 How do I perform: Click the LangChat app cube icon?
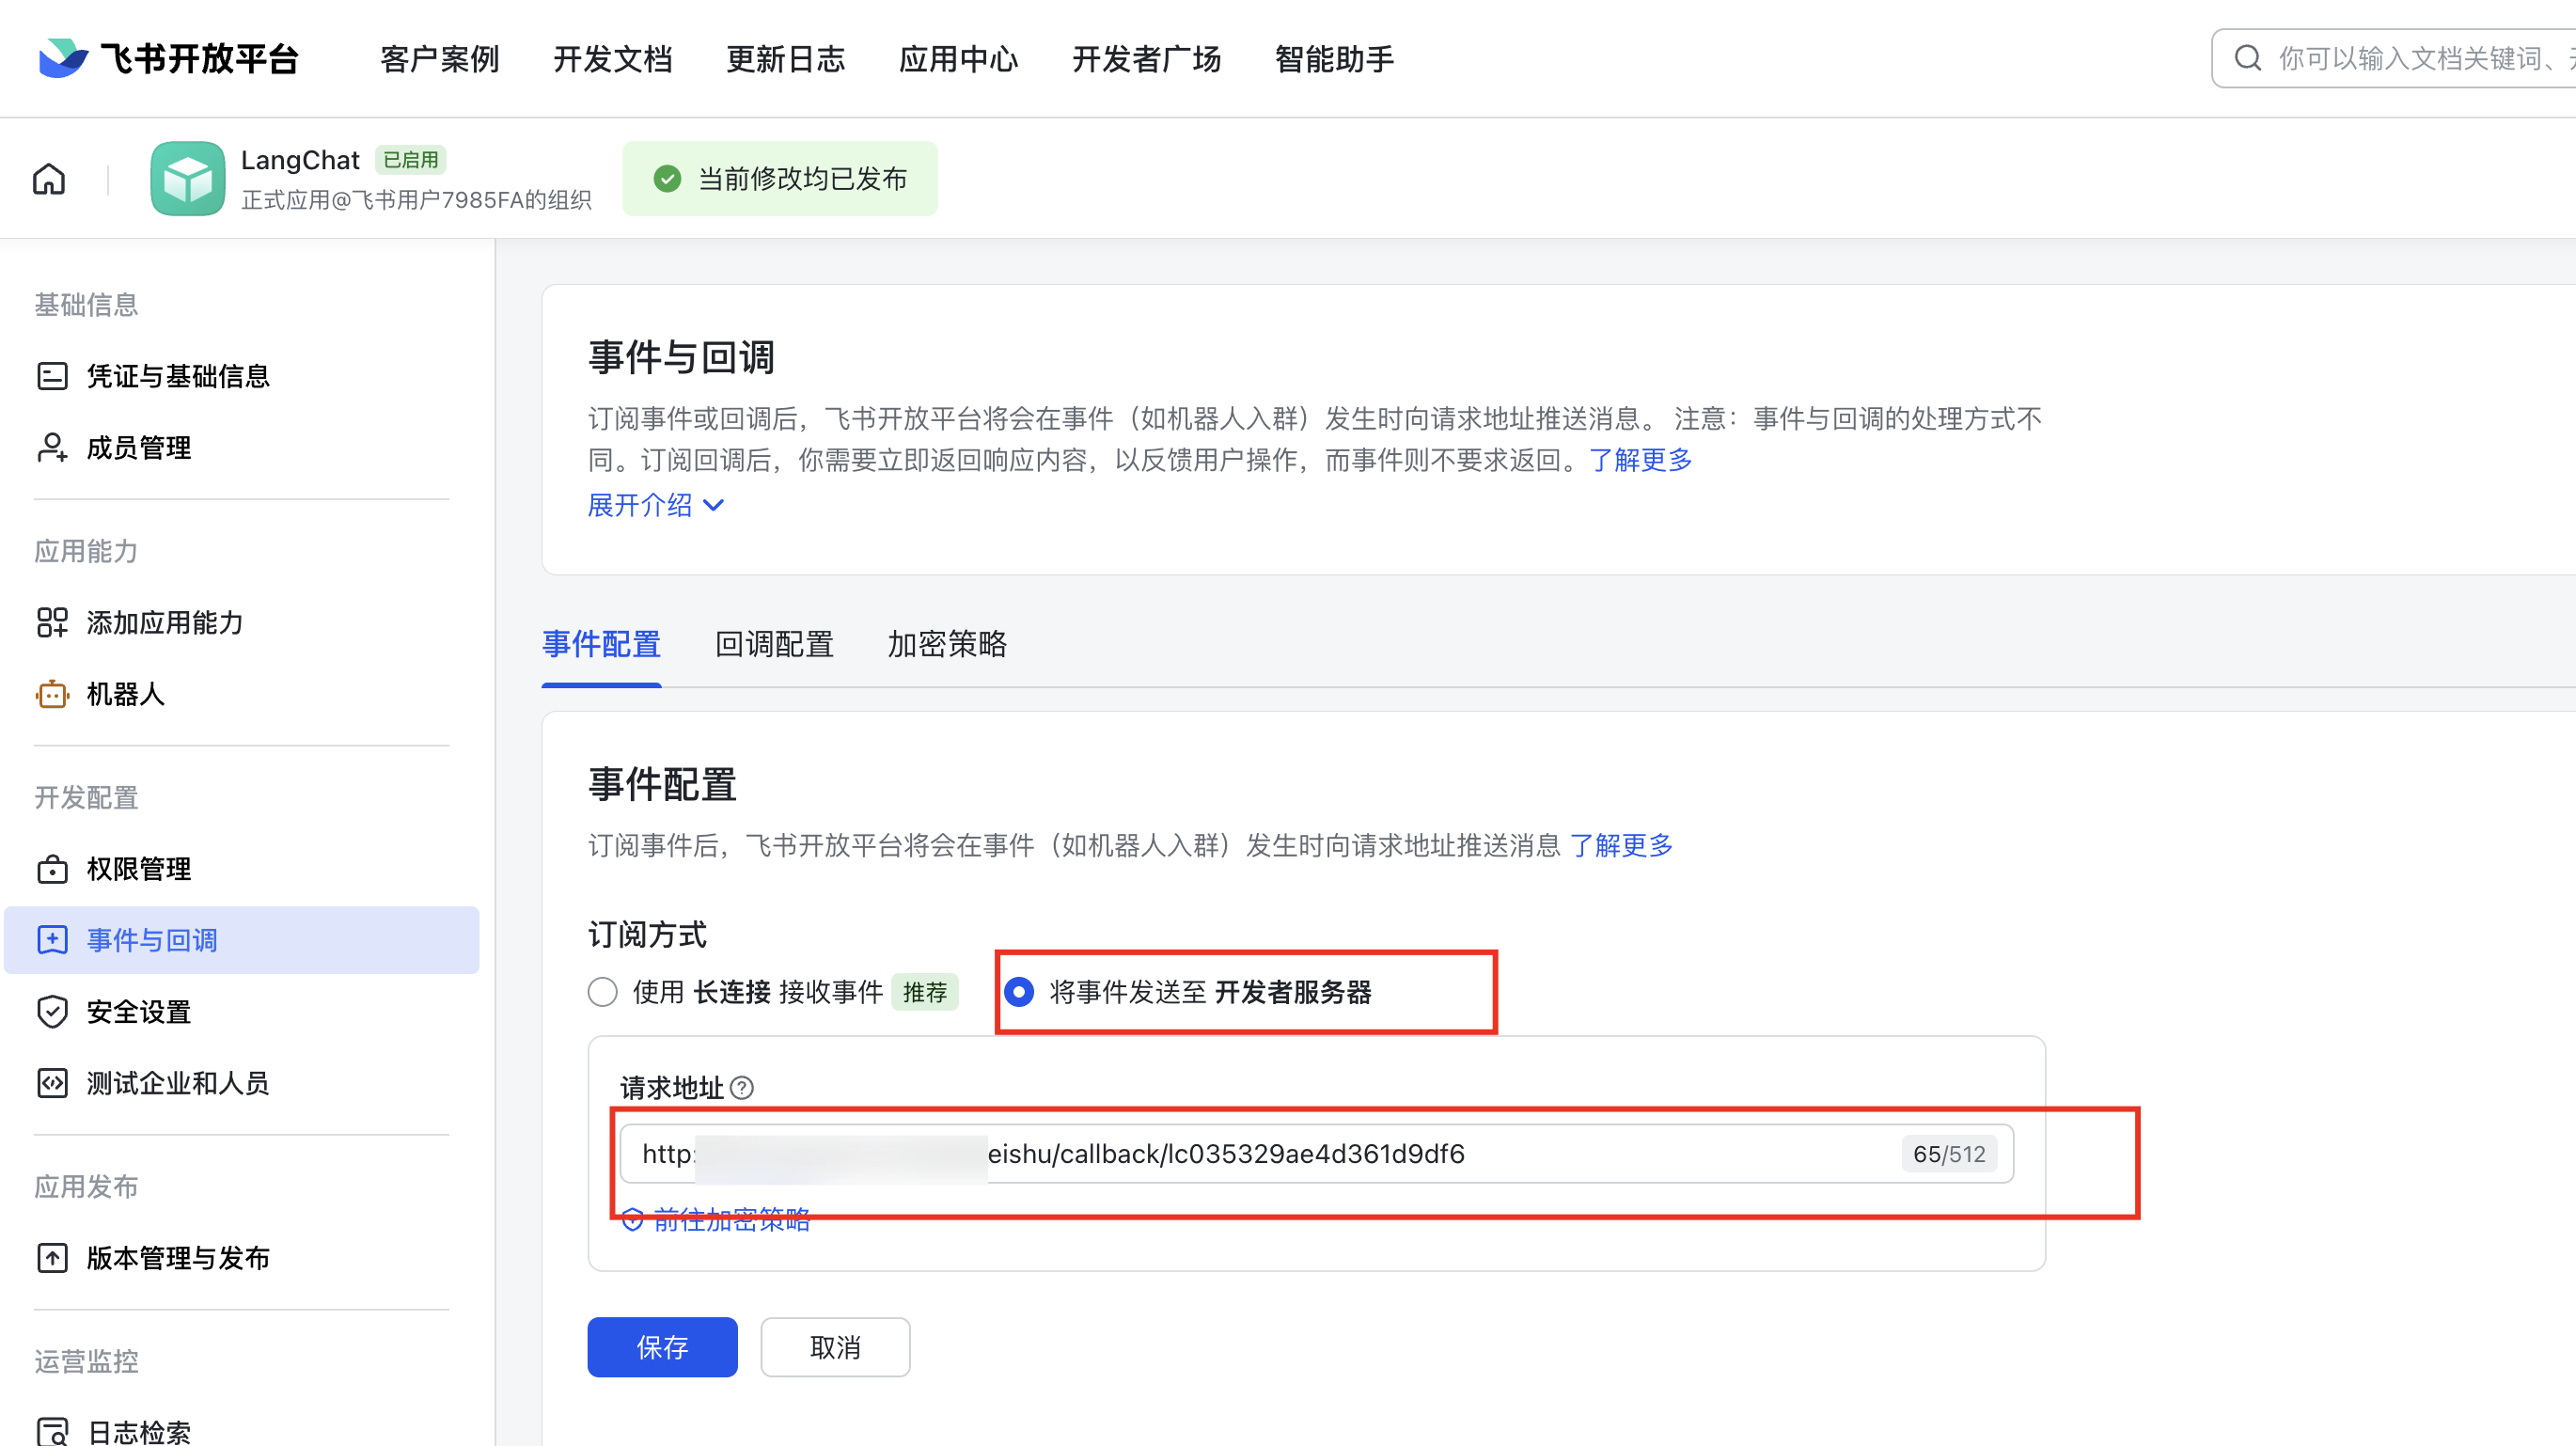tap(187, 179)
